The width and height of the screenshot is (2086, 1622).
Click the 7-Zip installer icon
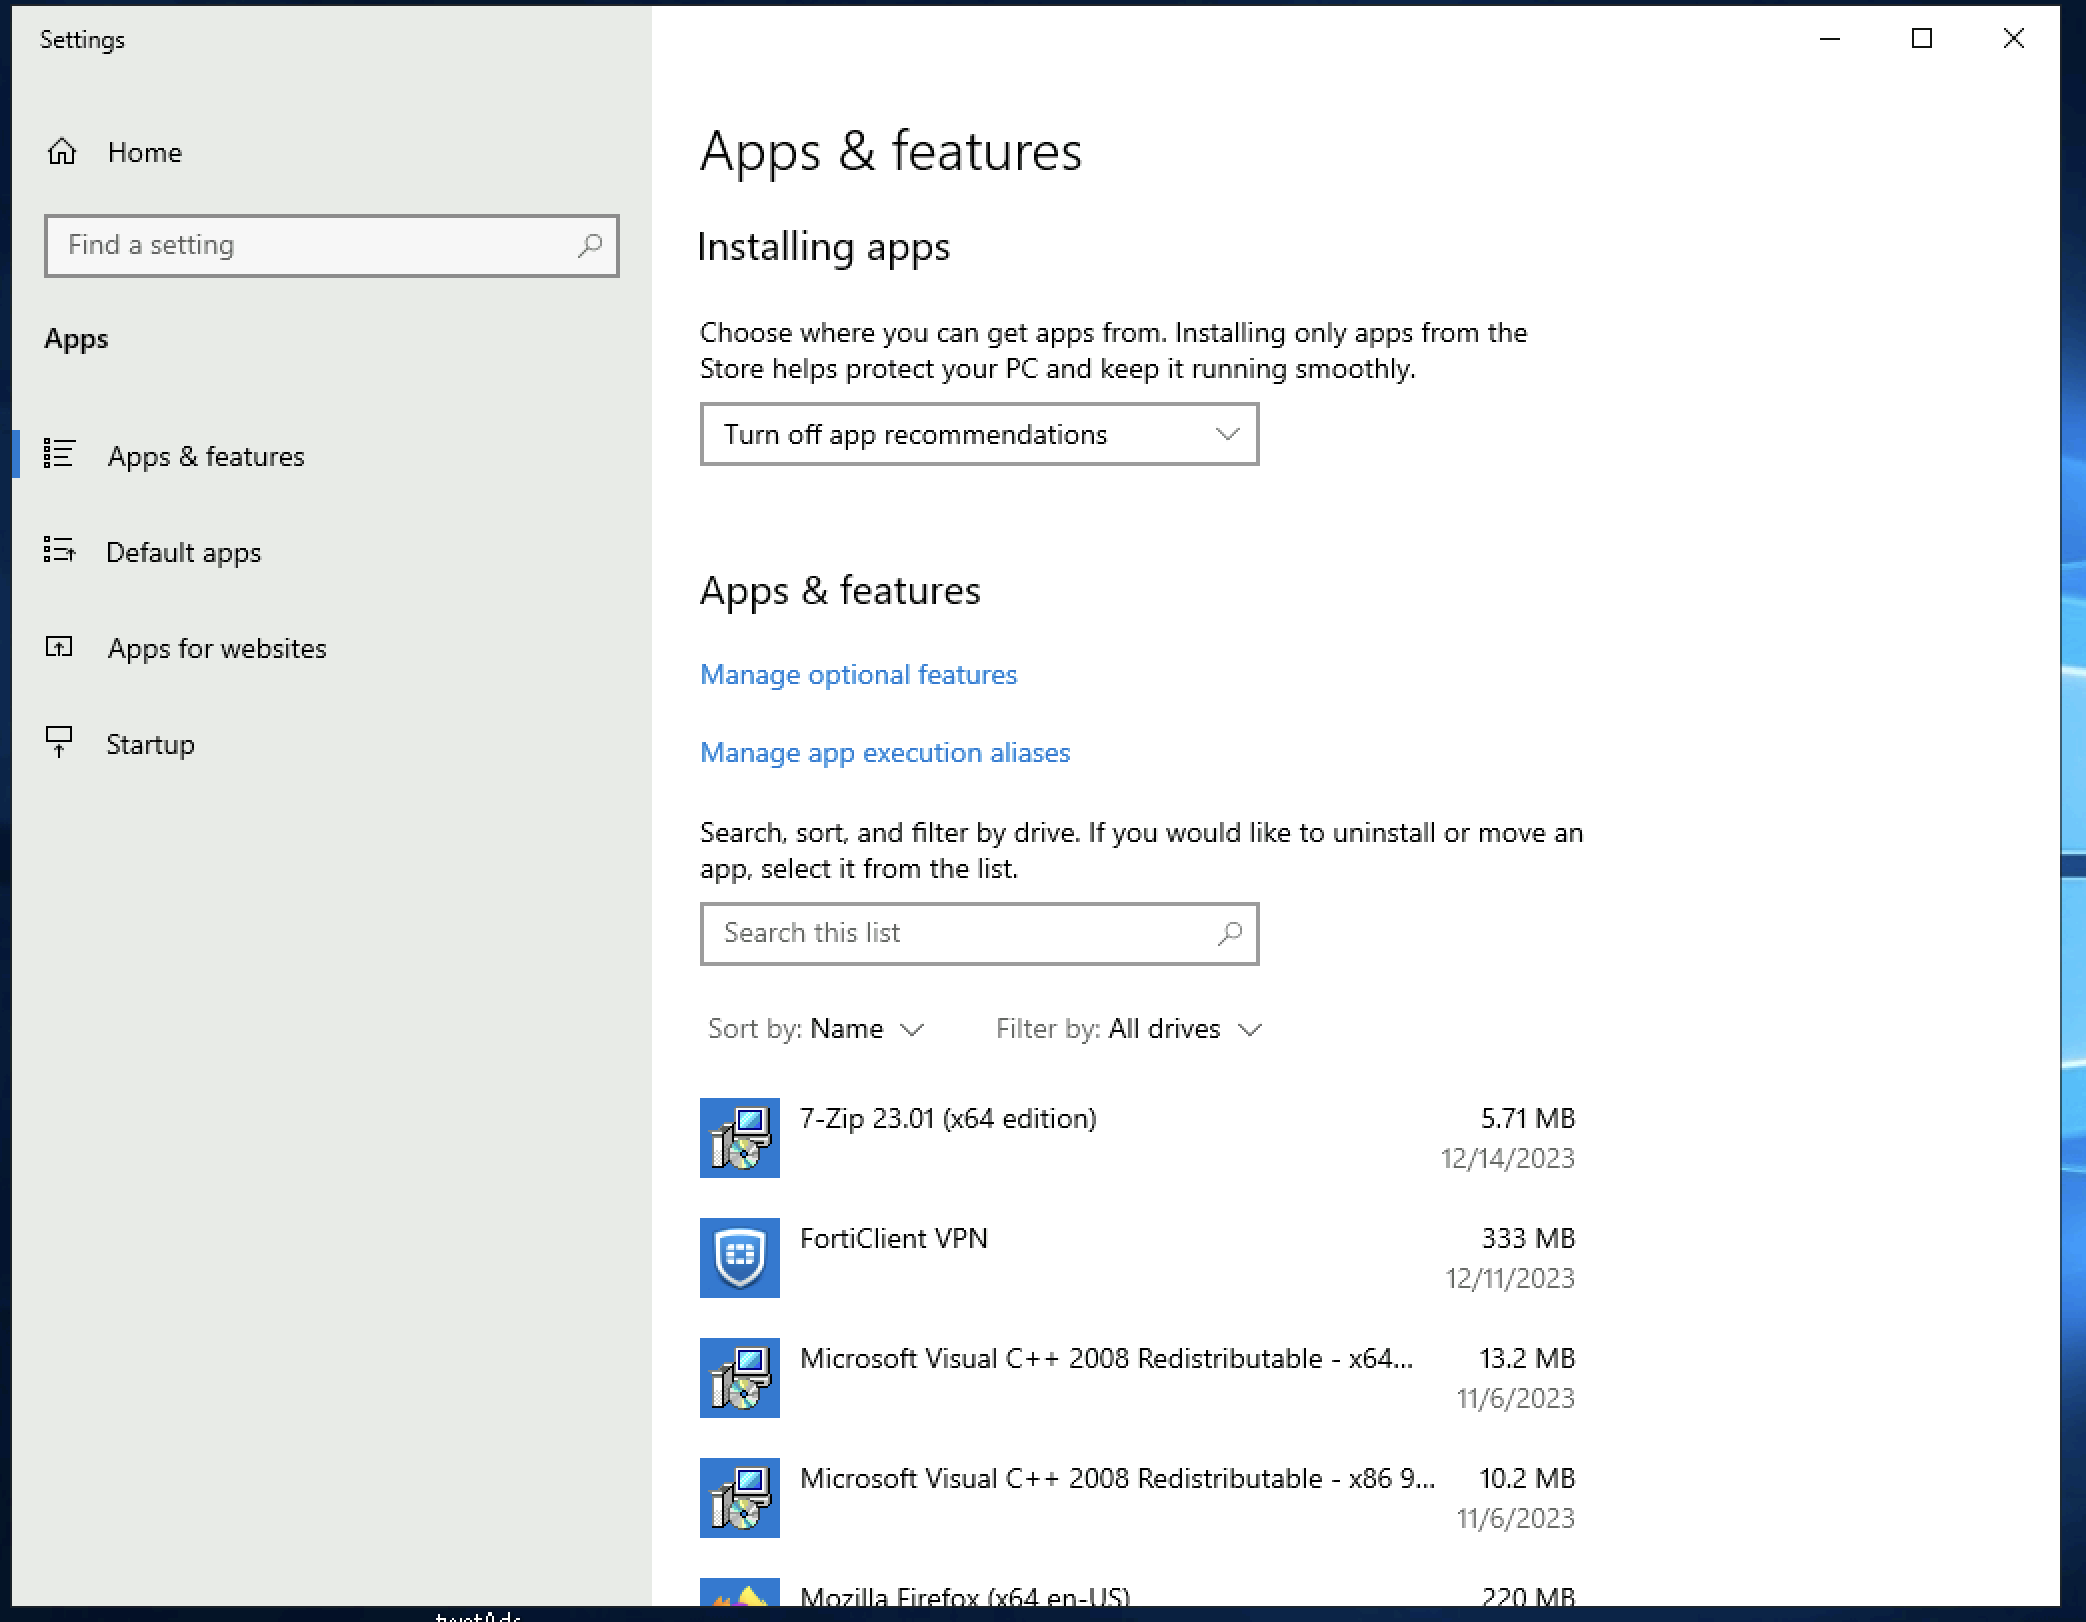tap(739, 1138)
